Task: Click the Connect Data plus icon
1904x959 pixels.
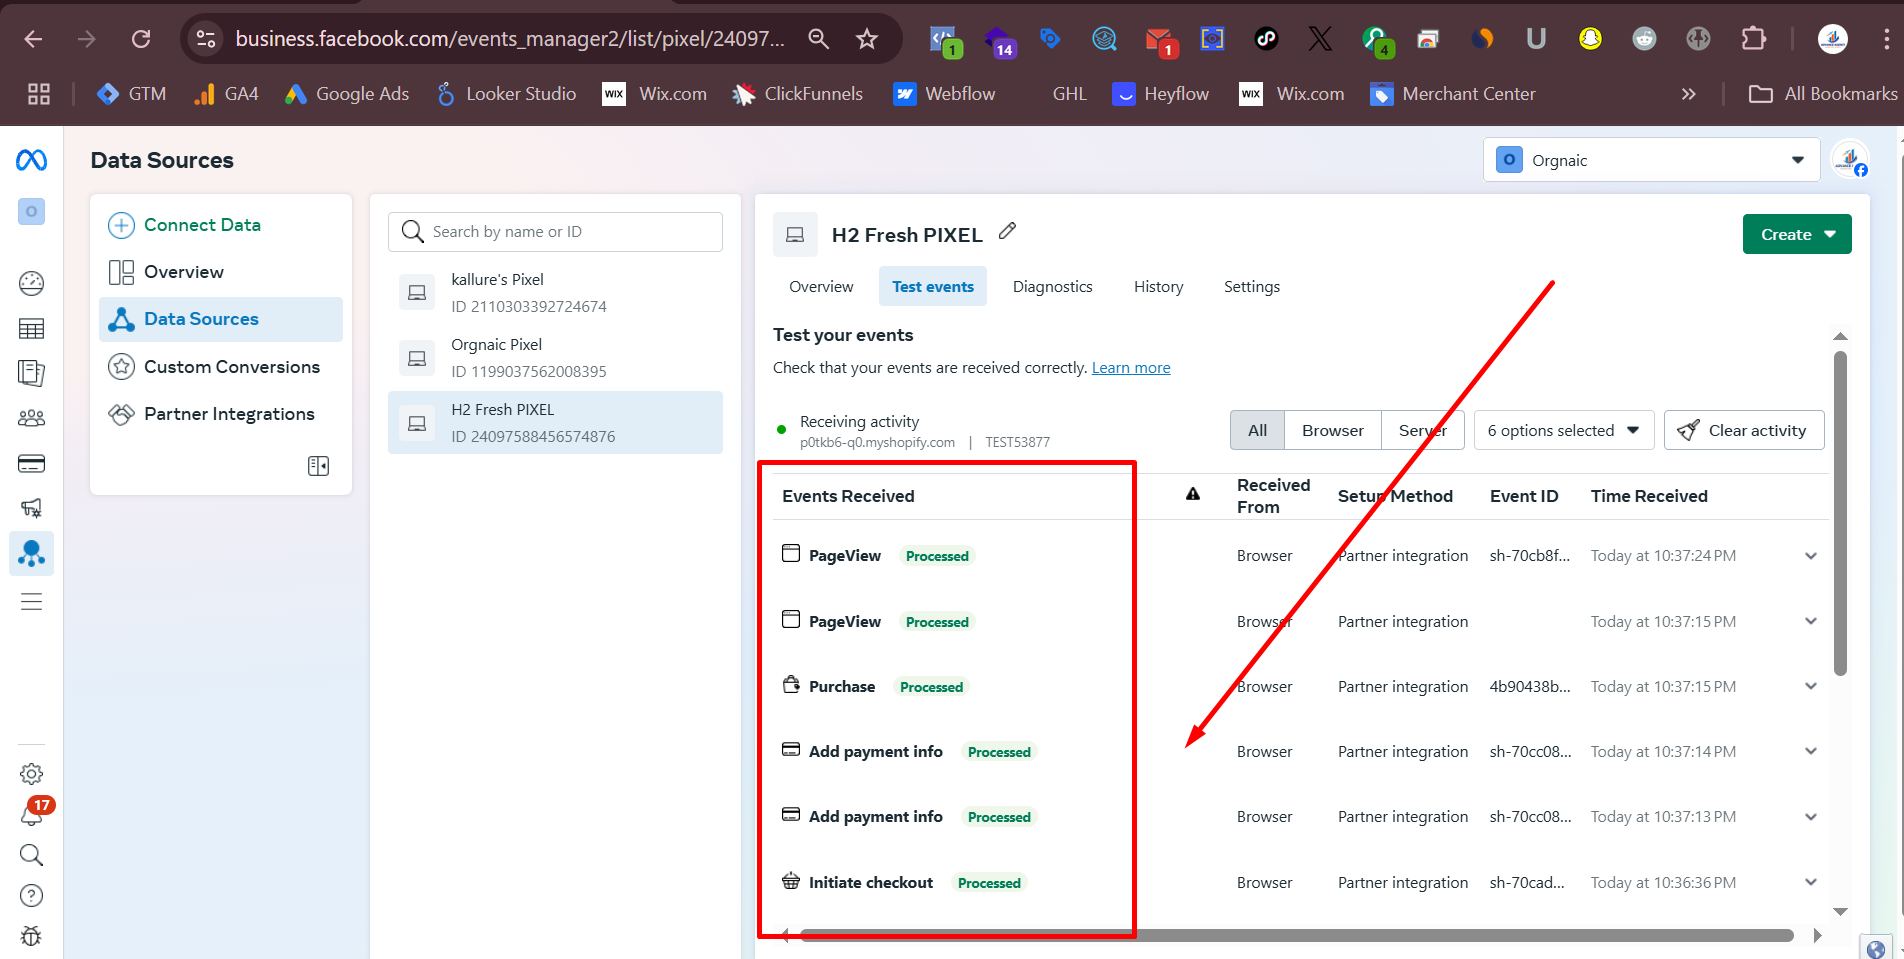Action: [121, 225]
